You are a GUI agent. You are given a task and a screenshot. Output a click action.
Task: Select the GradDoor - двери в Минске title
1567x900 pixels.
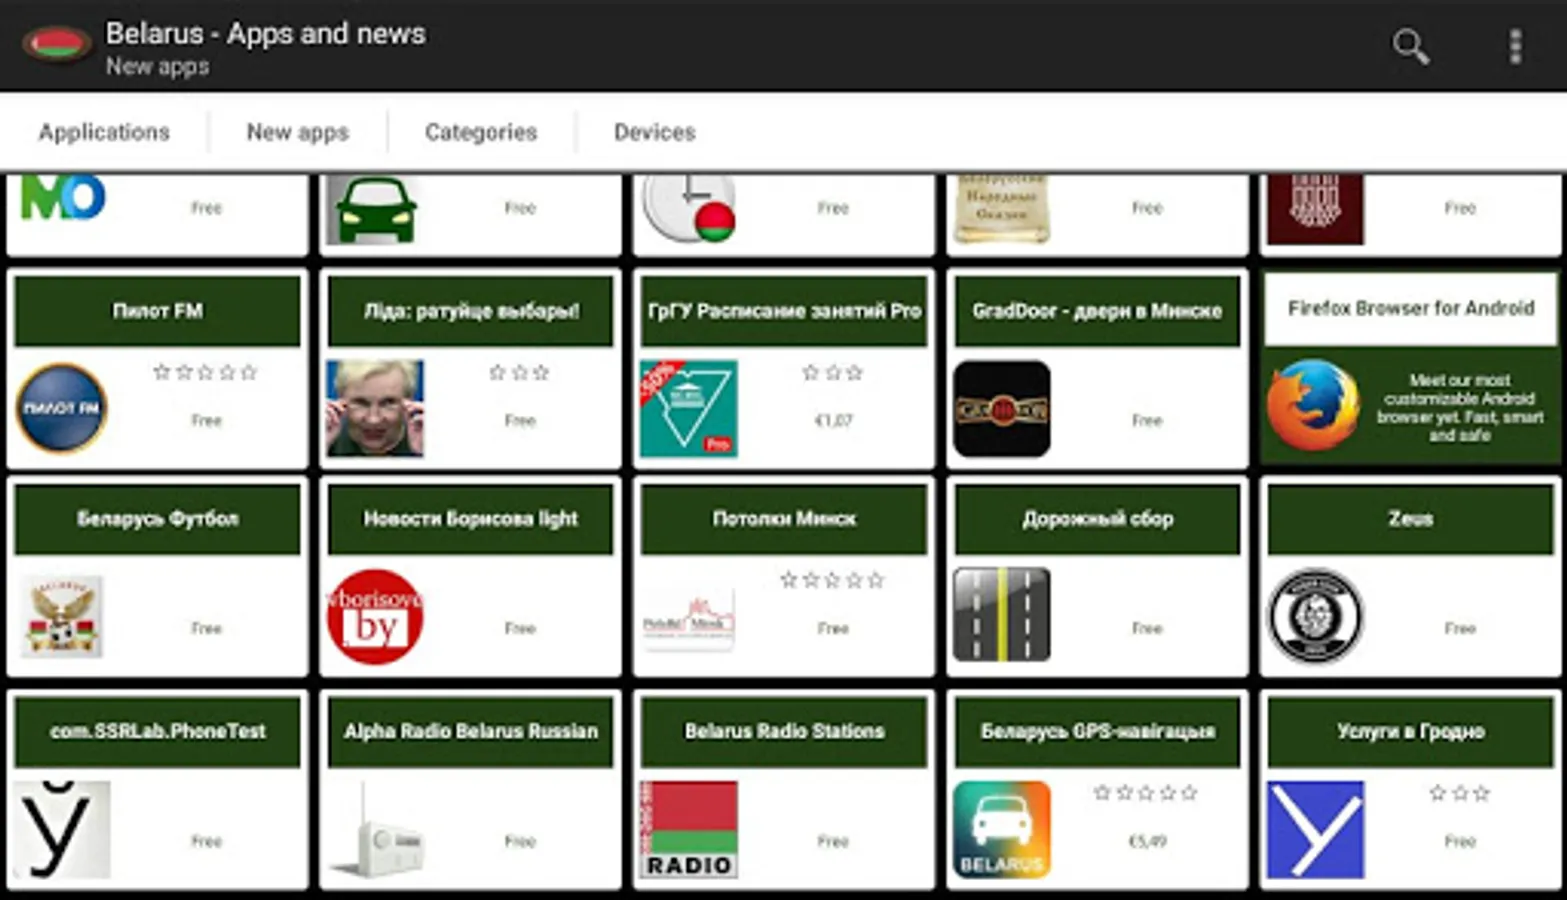pyautogui.click(x=1097, y=311)
